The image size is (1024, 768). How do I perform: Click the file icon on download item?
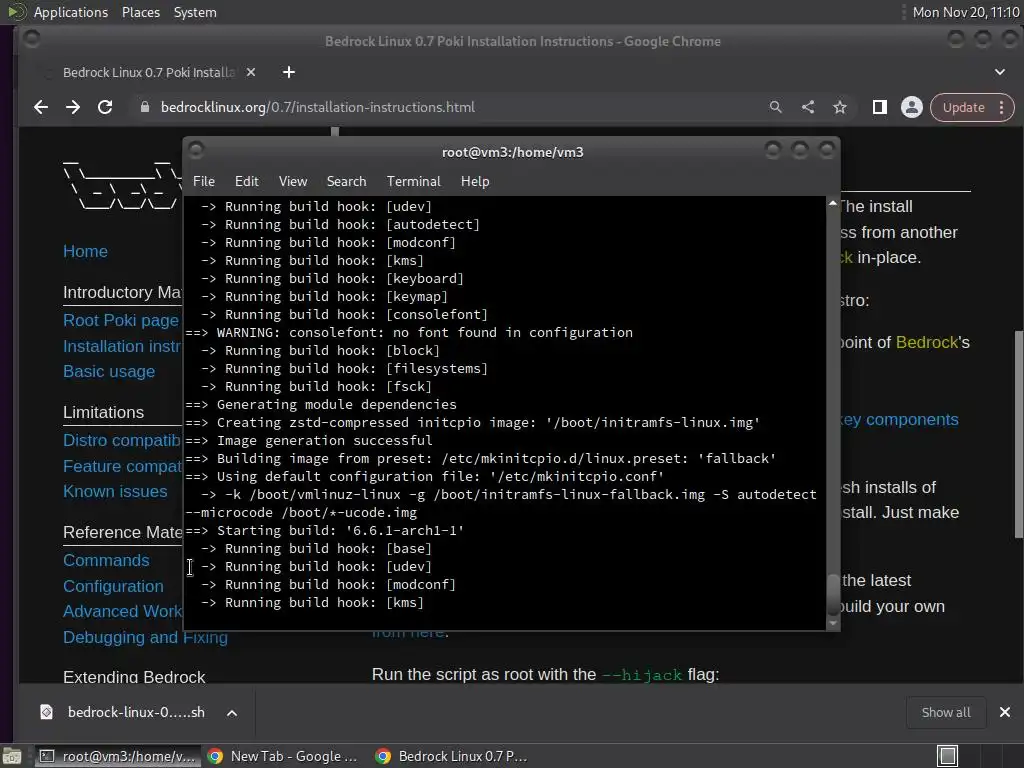(x=46, y=712)
